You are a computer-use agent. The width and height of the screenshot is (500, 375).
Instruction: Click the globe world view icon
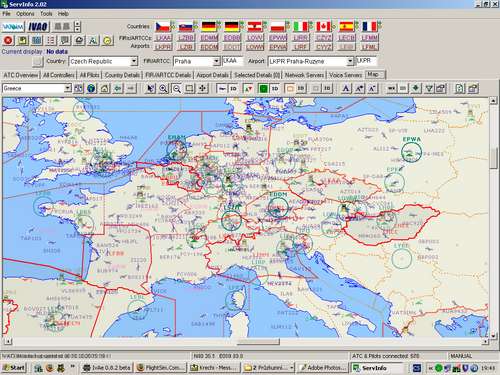click(x=91, y=88)
